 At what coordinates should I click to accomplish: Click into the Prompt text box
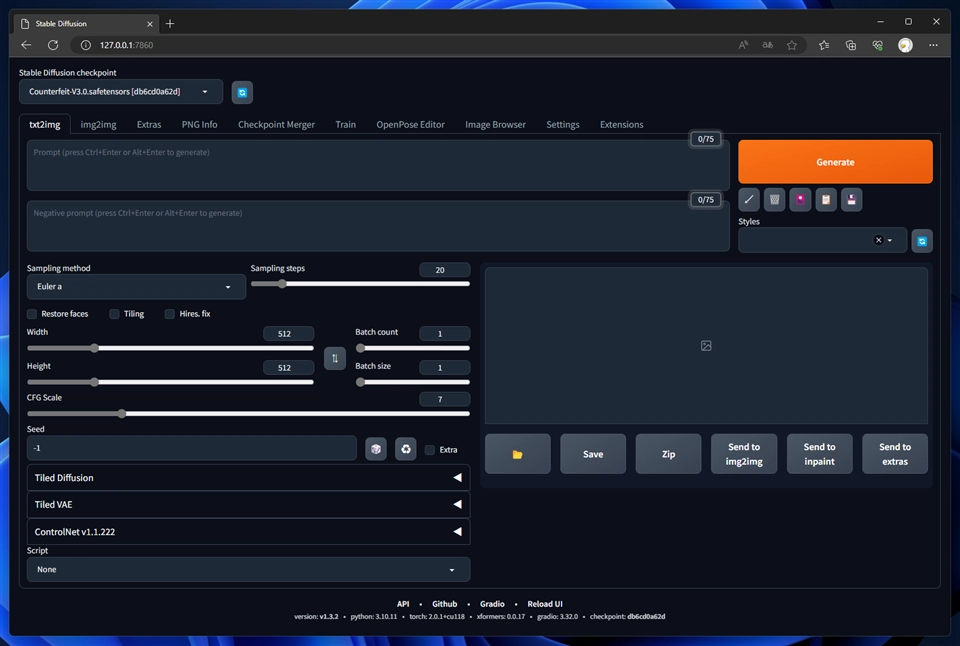pos(378,165)
